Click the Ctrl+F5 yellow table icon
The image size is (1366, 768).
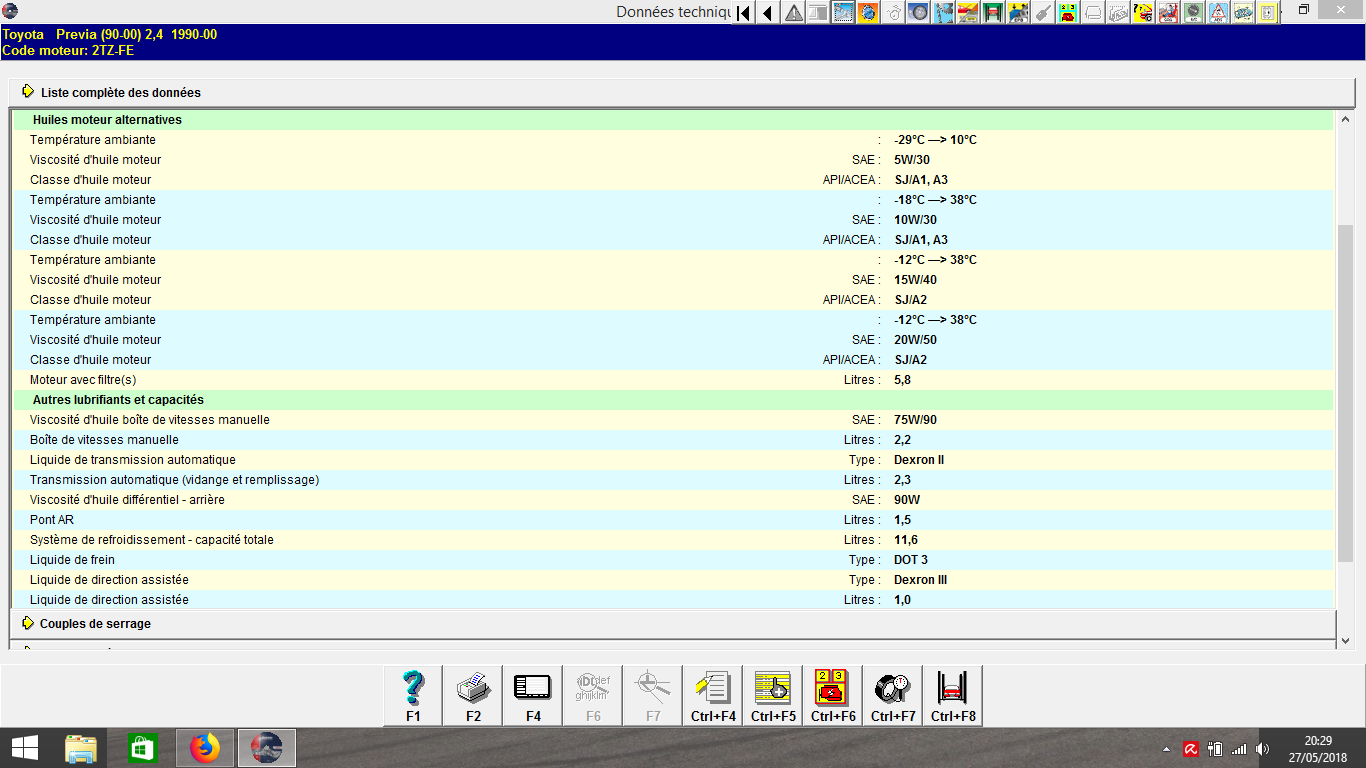pos(773,695)
